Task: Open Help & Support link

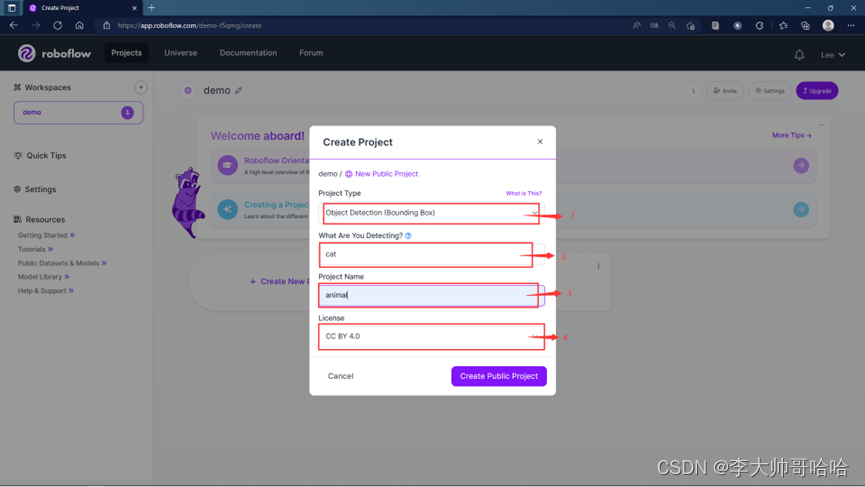Action: 45,291
